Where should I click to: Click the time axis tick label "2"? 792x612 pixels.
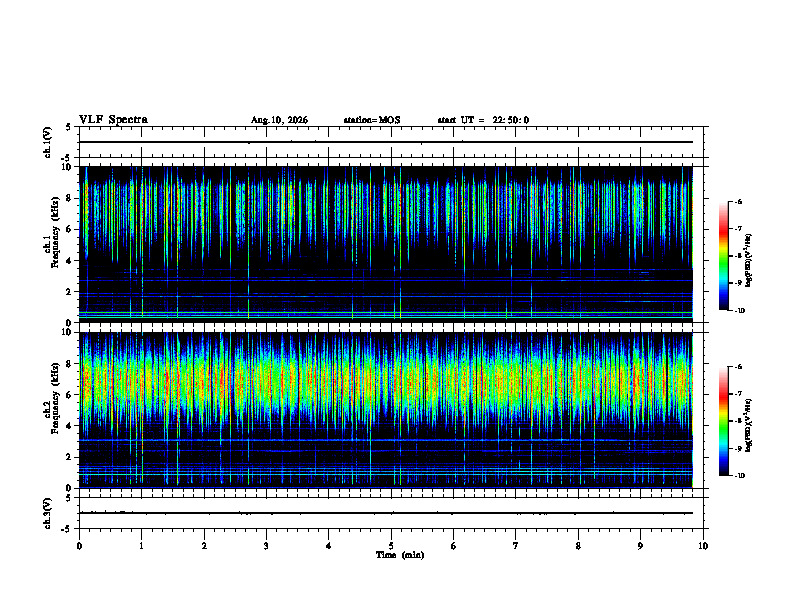[204, 546]
